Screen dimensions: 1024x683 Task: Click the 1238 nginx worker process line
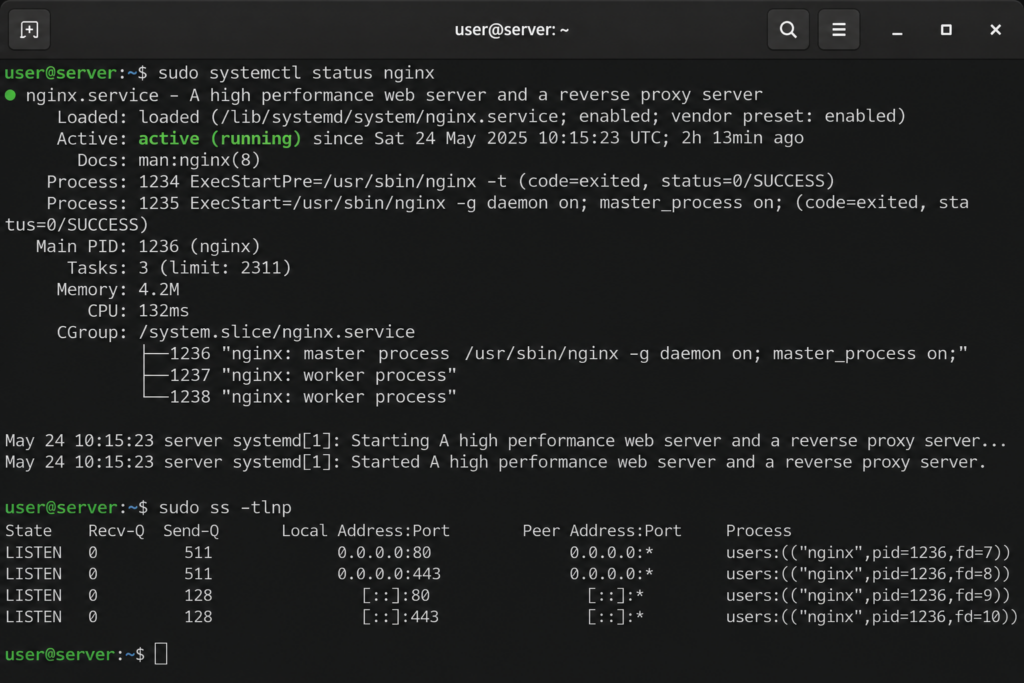300,397
